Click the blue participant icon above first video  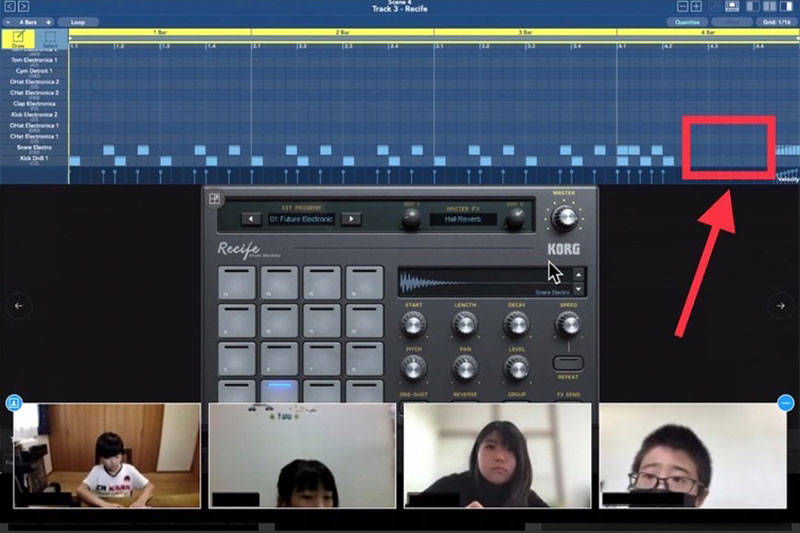[14, 403]
